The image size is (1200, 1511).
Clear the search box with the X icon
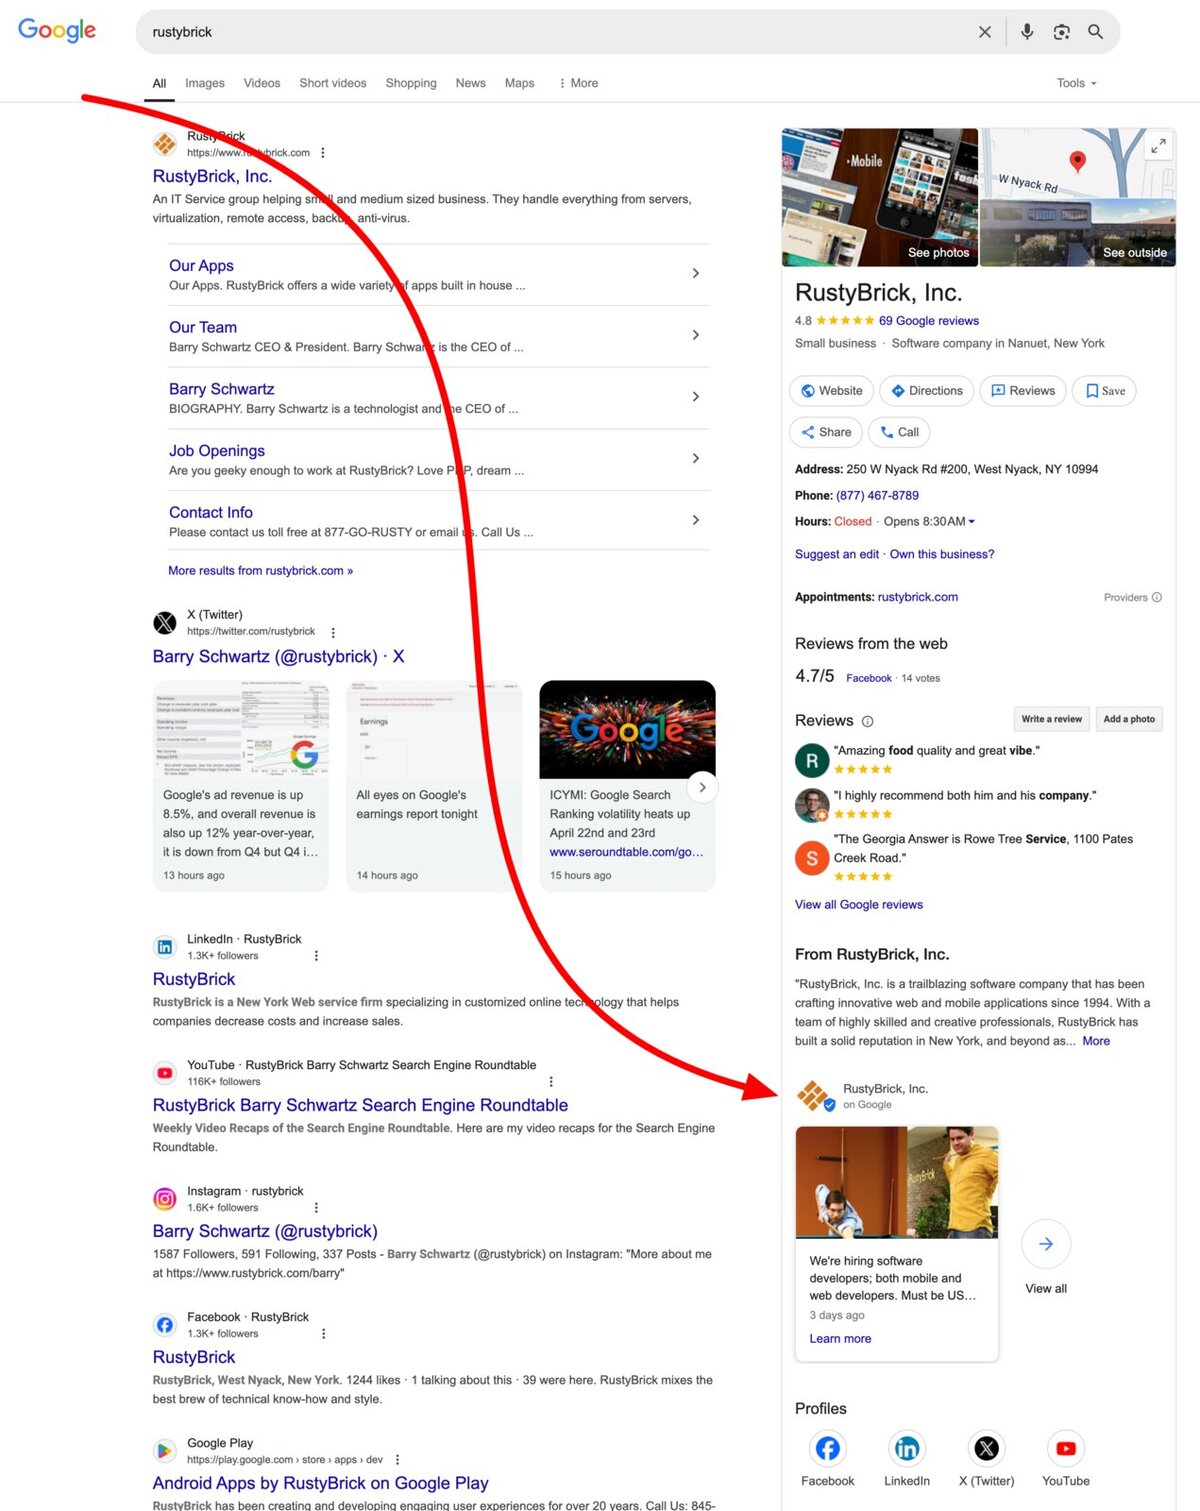985,32
